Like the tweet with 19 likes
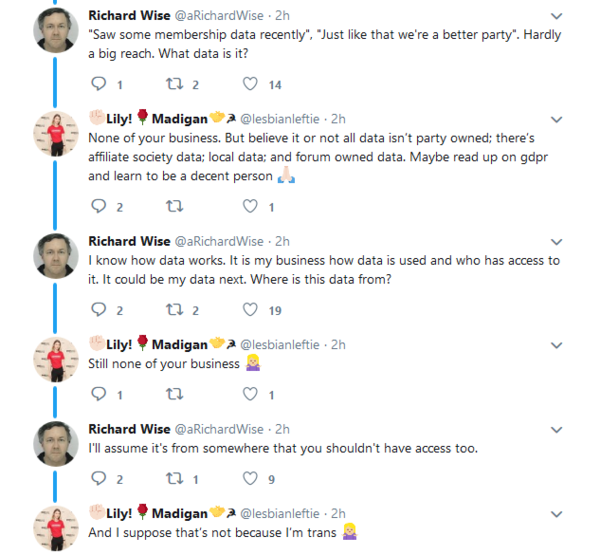The height and width of the screenshot is (555, 600). coord(249,310)
